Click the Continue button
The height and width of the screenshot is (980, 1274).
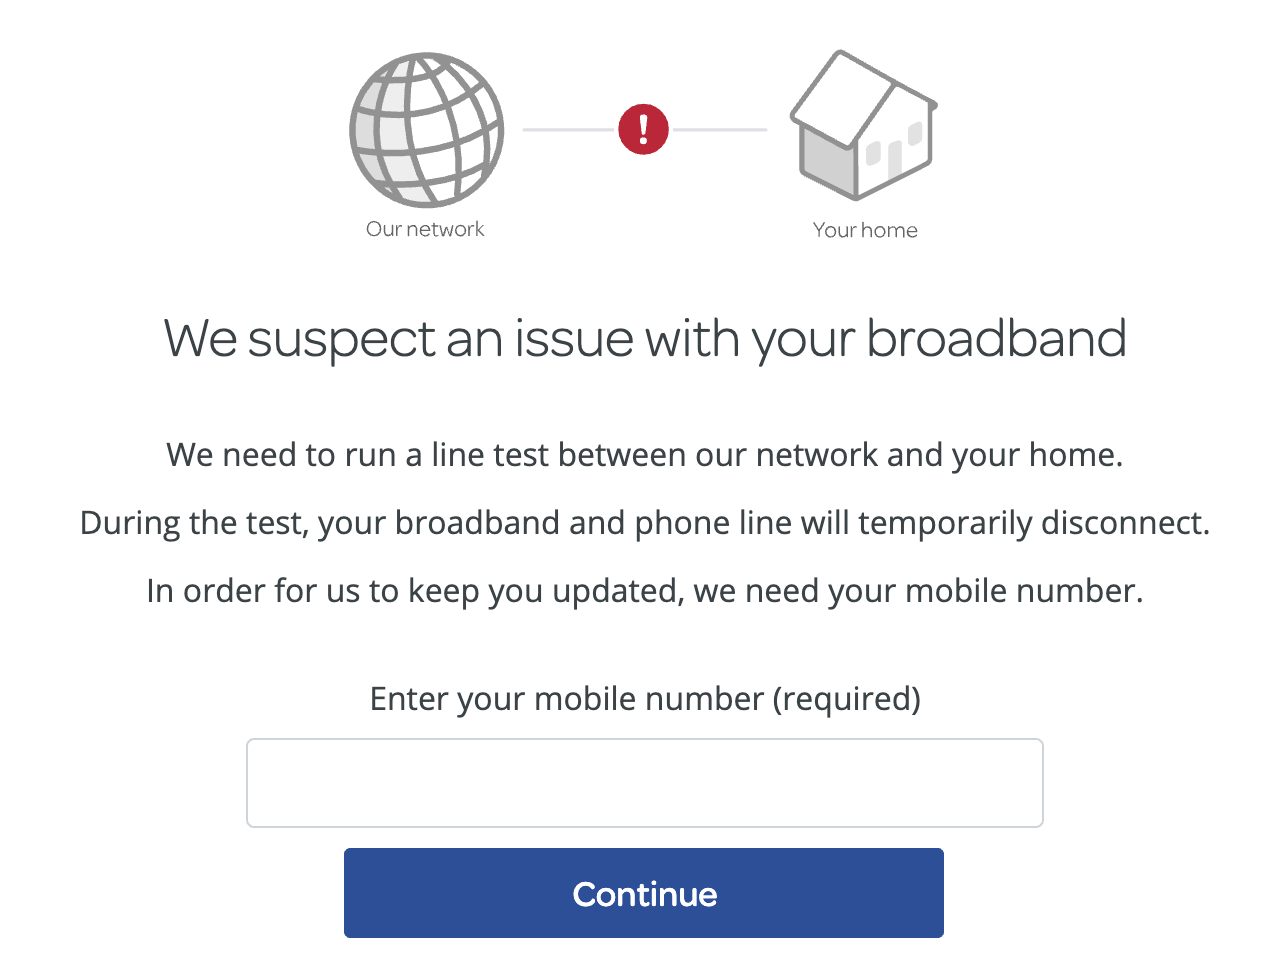click(644, 893)
